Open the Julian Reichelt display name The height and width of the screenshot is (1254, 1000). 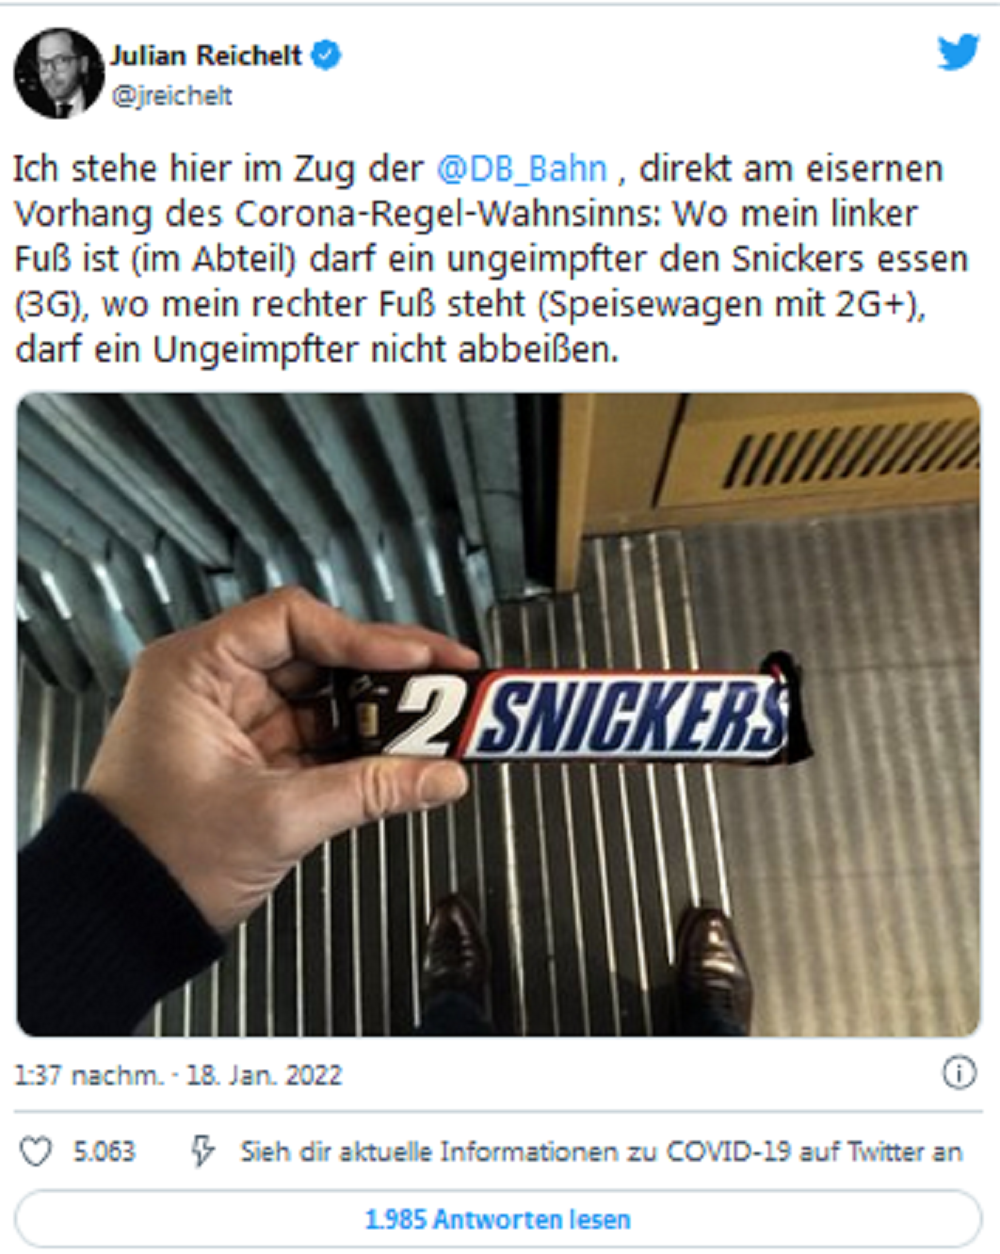click(206, 55)
